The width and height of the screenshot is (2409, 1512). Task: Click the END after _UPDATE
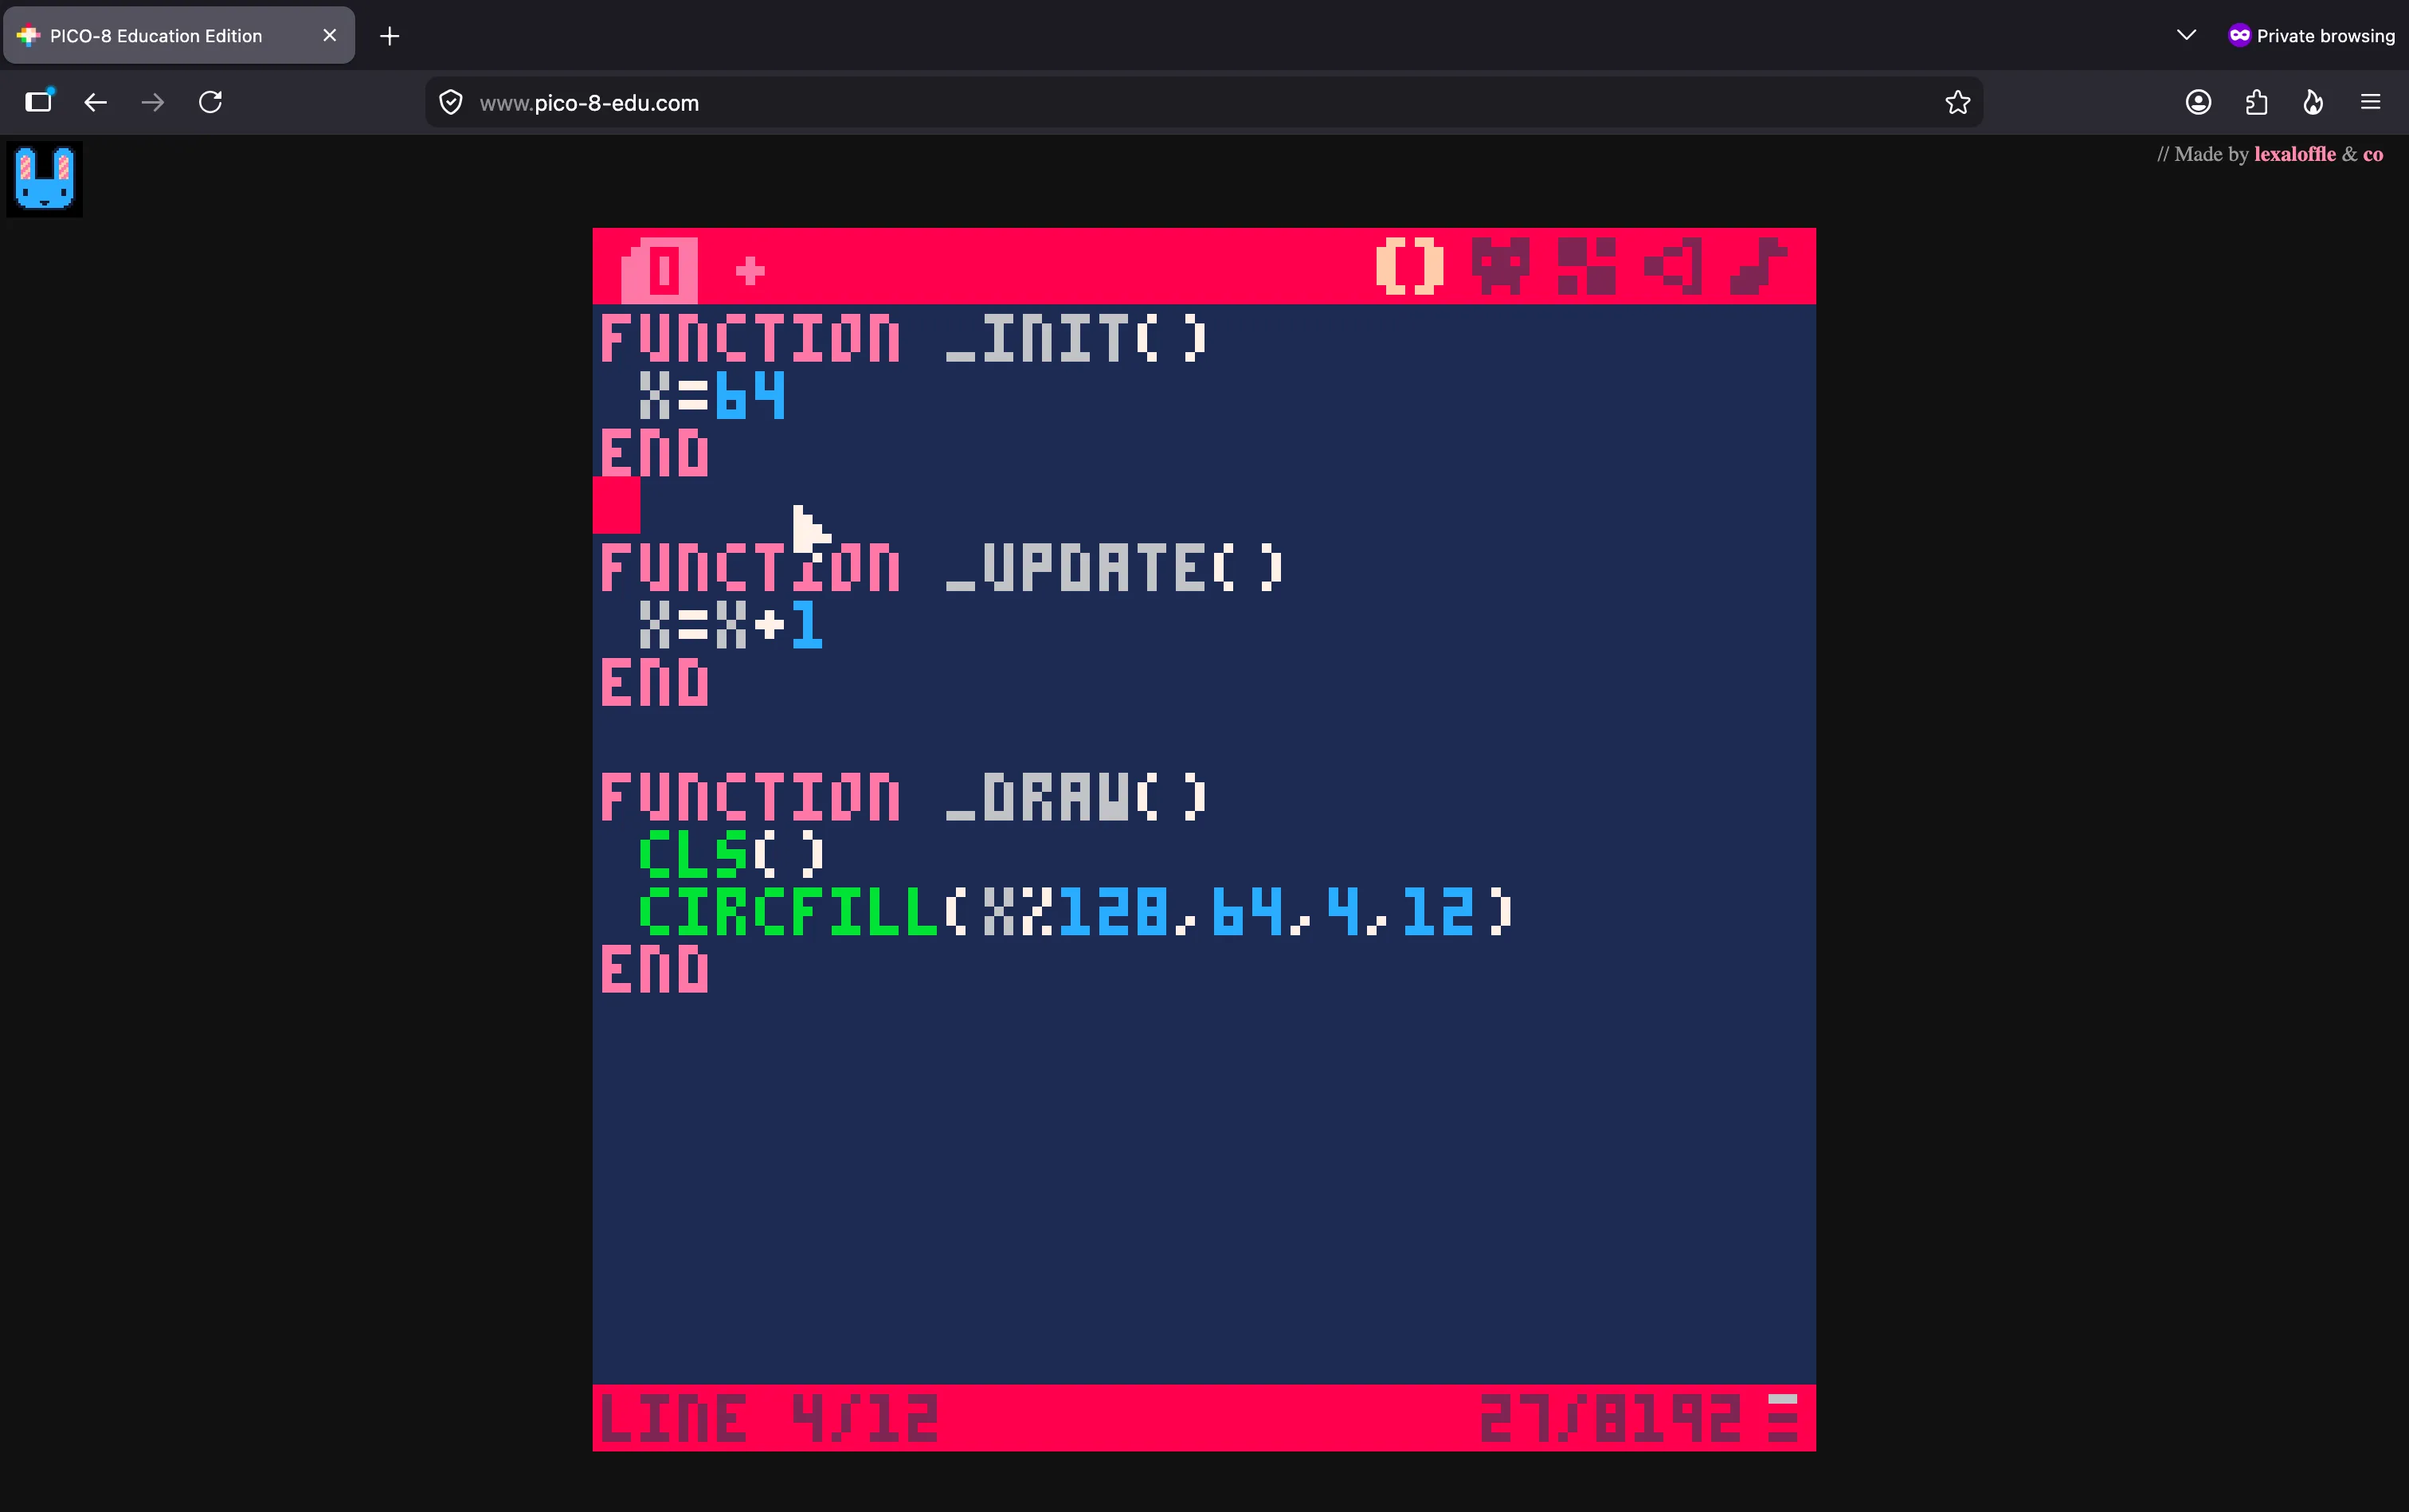655,682
